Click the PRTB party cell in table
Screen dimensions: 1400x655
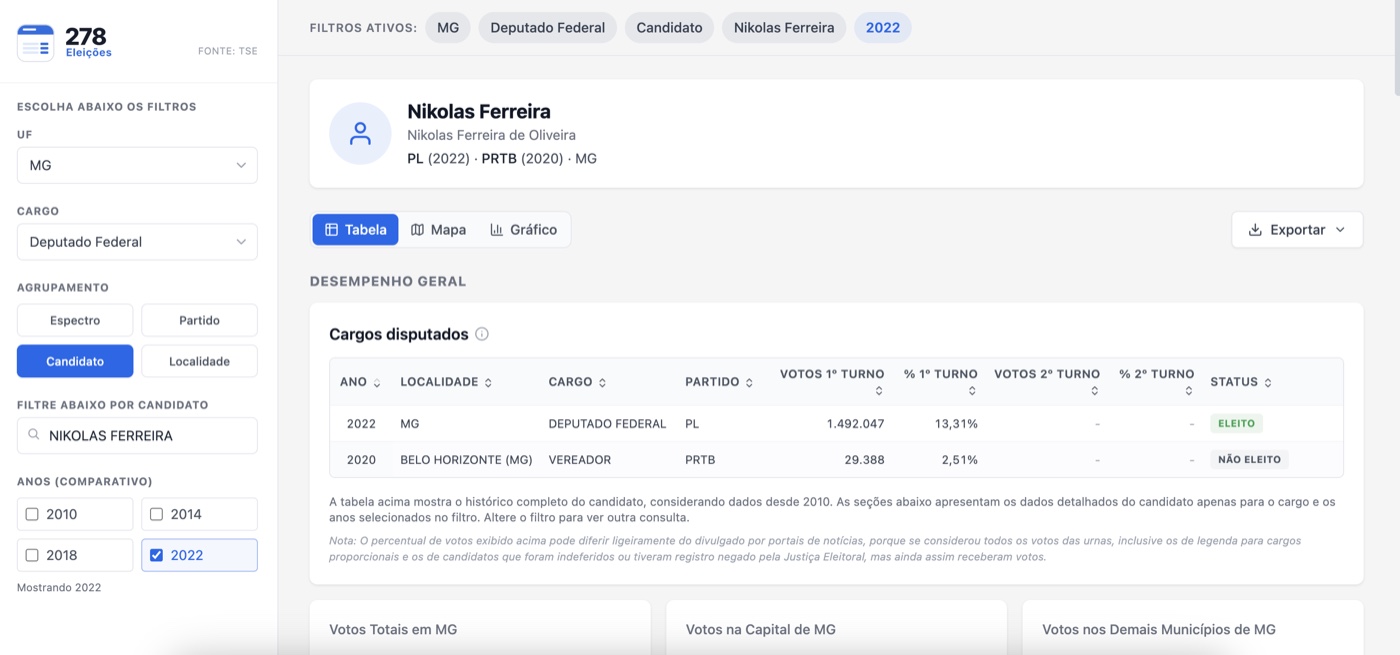pyautogui.click(x=700, y=460)
